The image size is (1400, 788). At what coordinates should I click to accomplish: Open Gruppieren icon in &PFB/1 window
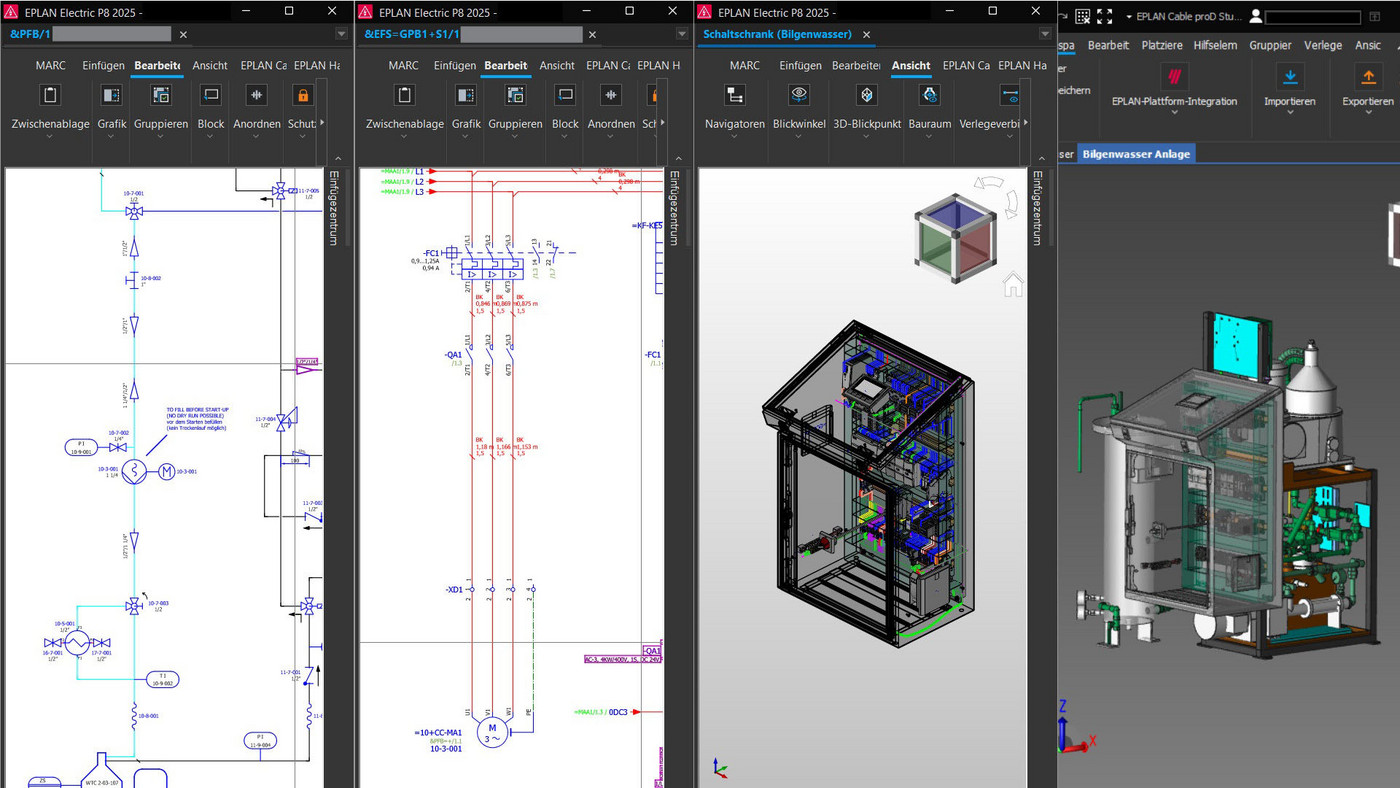(160, 95)
